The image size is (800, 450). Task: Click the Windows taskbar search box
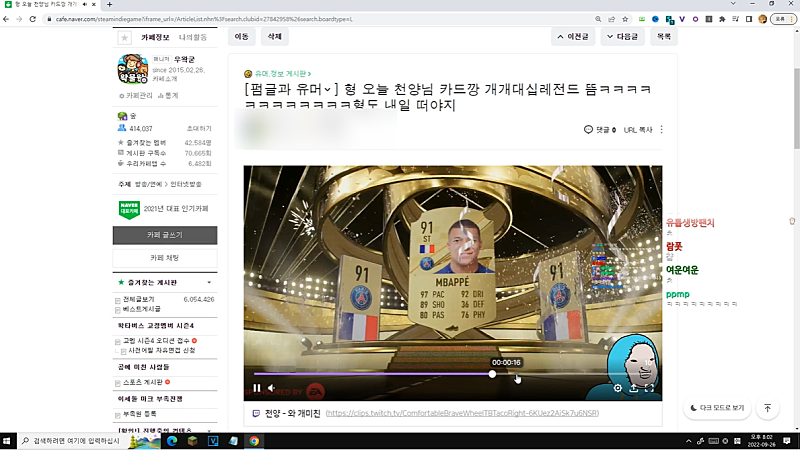[x=89, y=441]
